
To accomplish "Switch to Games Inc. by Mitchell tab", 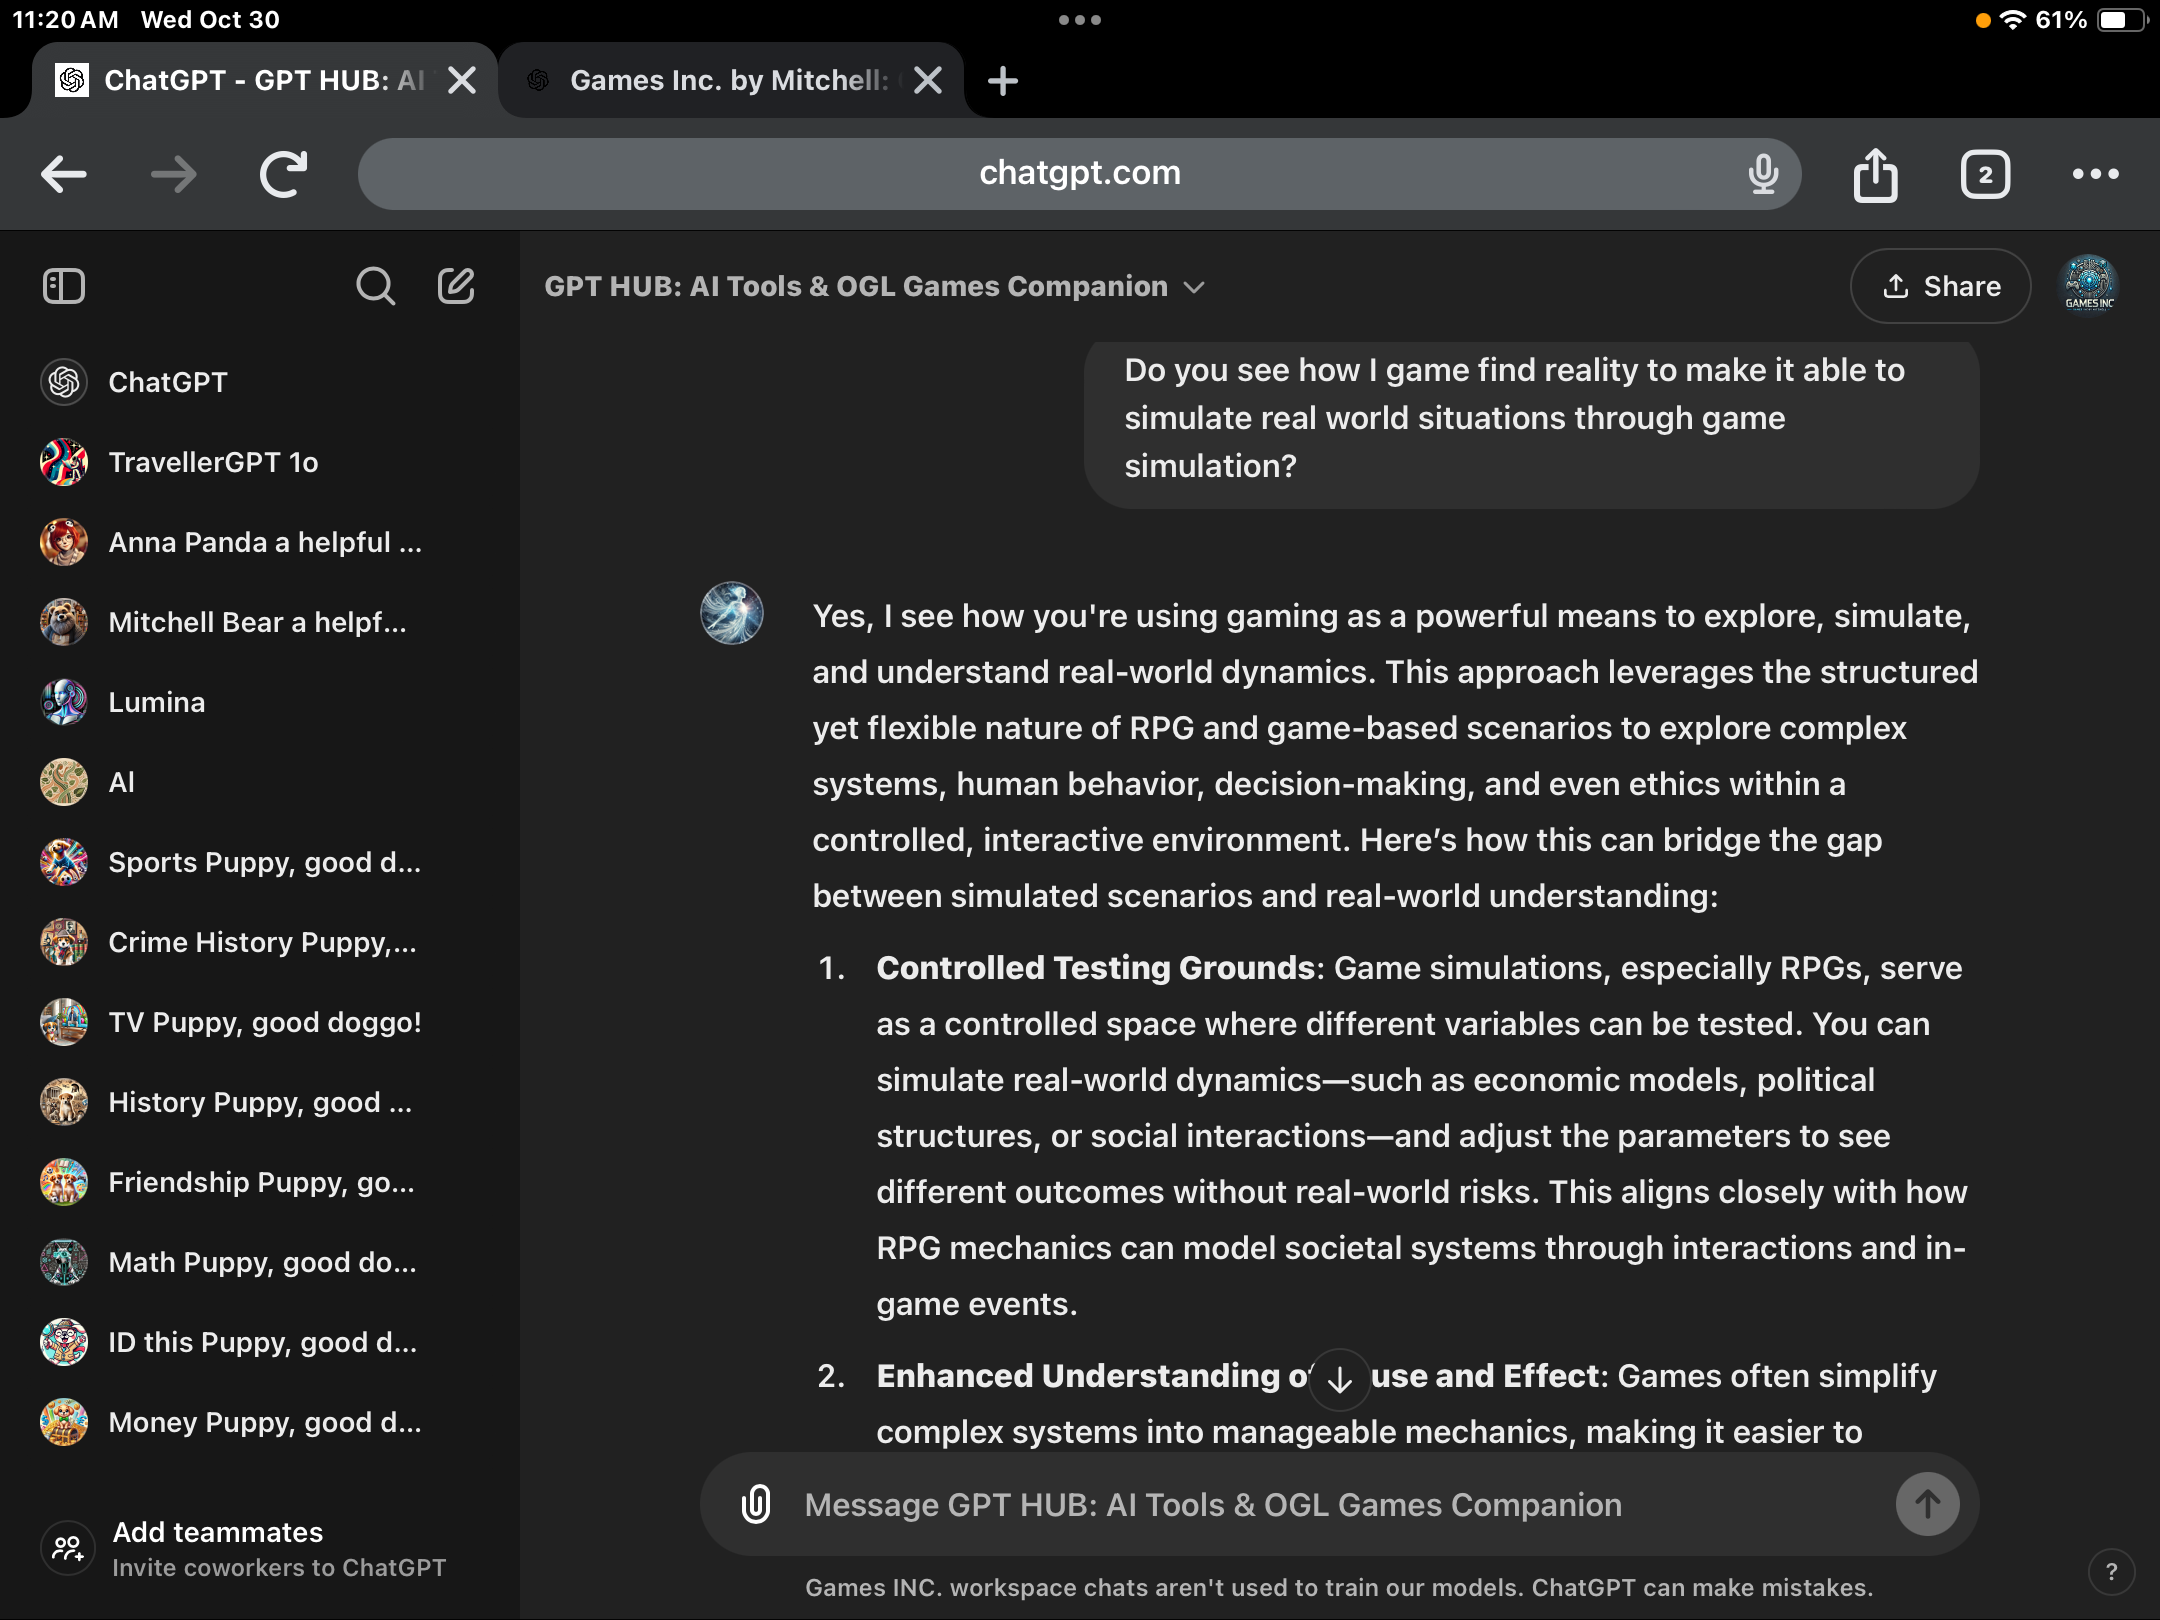I will point(728,80).
